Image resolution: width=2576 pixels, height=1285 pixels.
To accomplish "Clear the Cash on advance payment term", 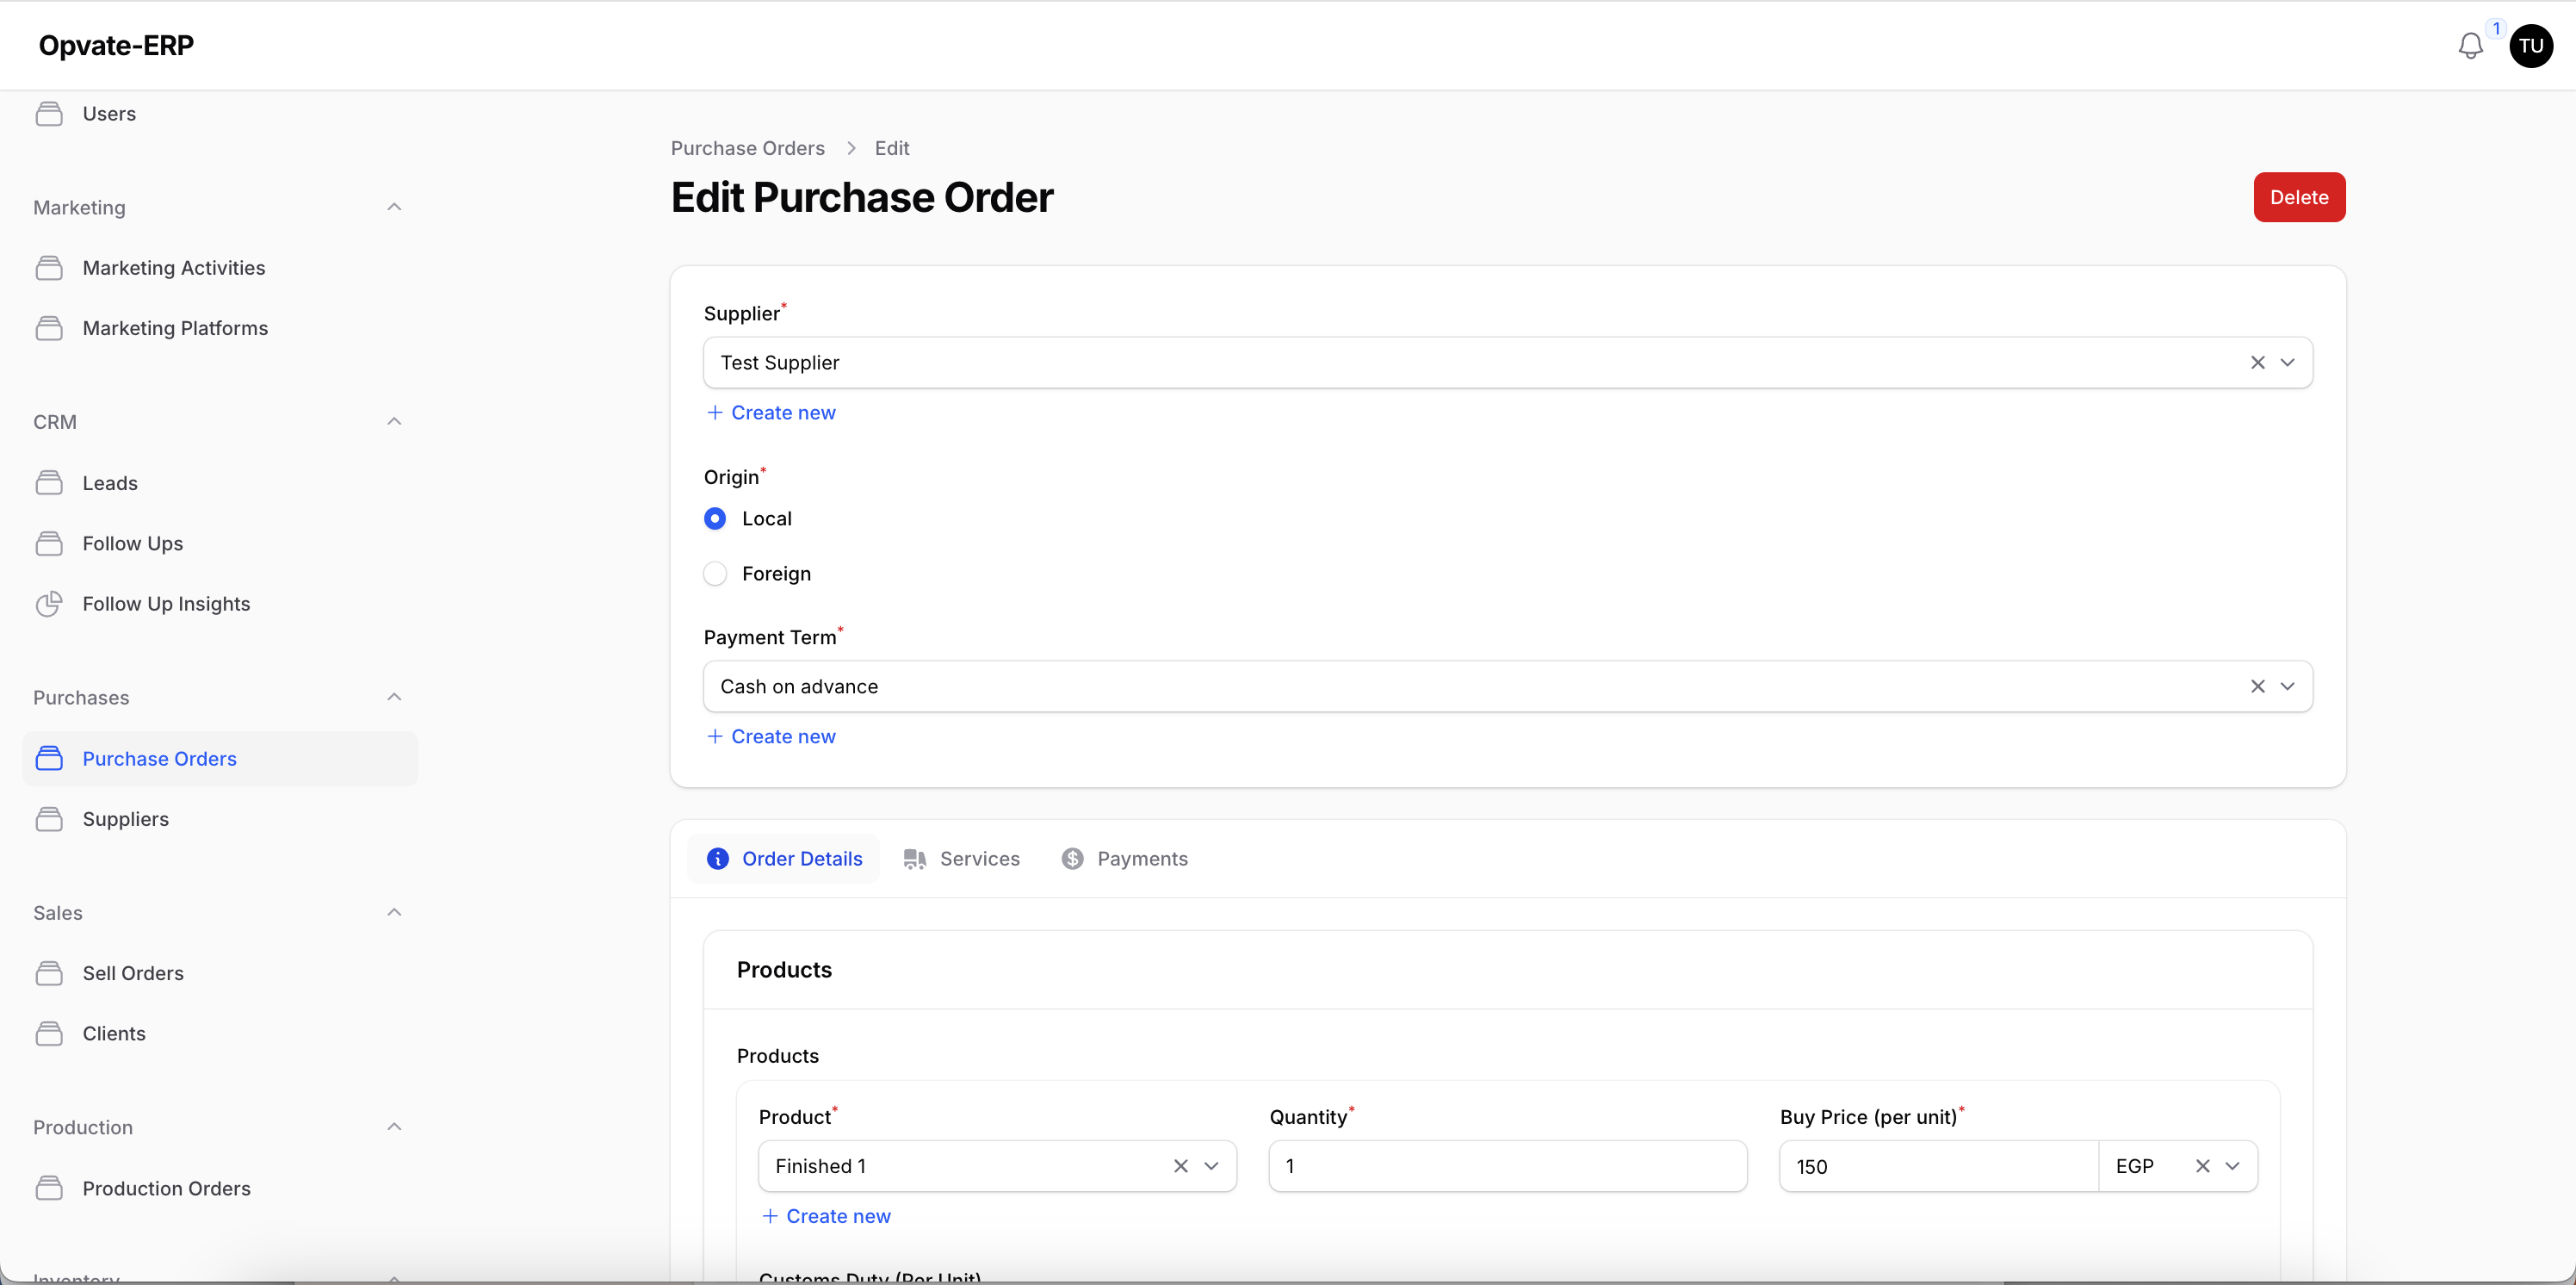I will point(2257,687).
